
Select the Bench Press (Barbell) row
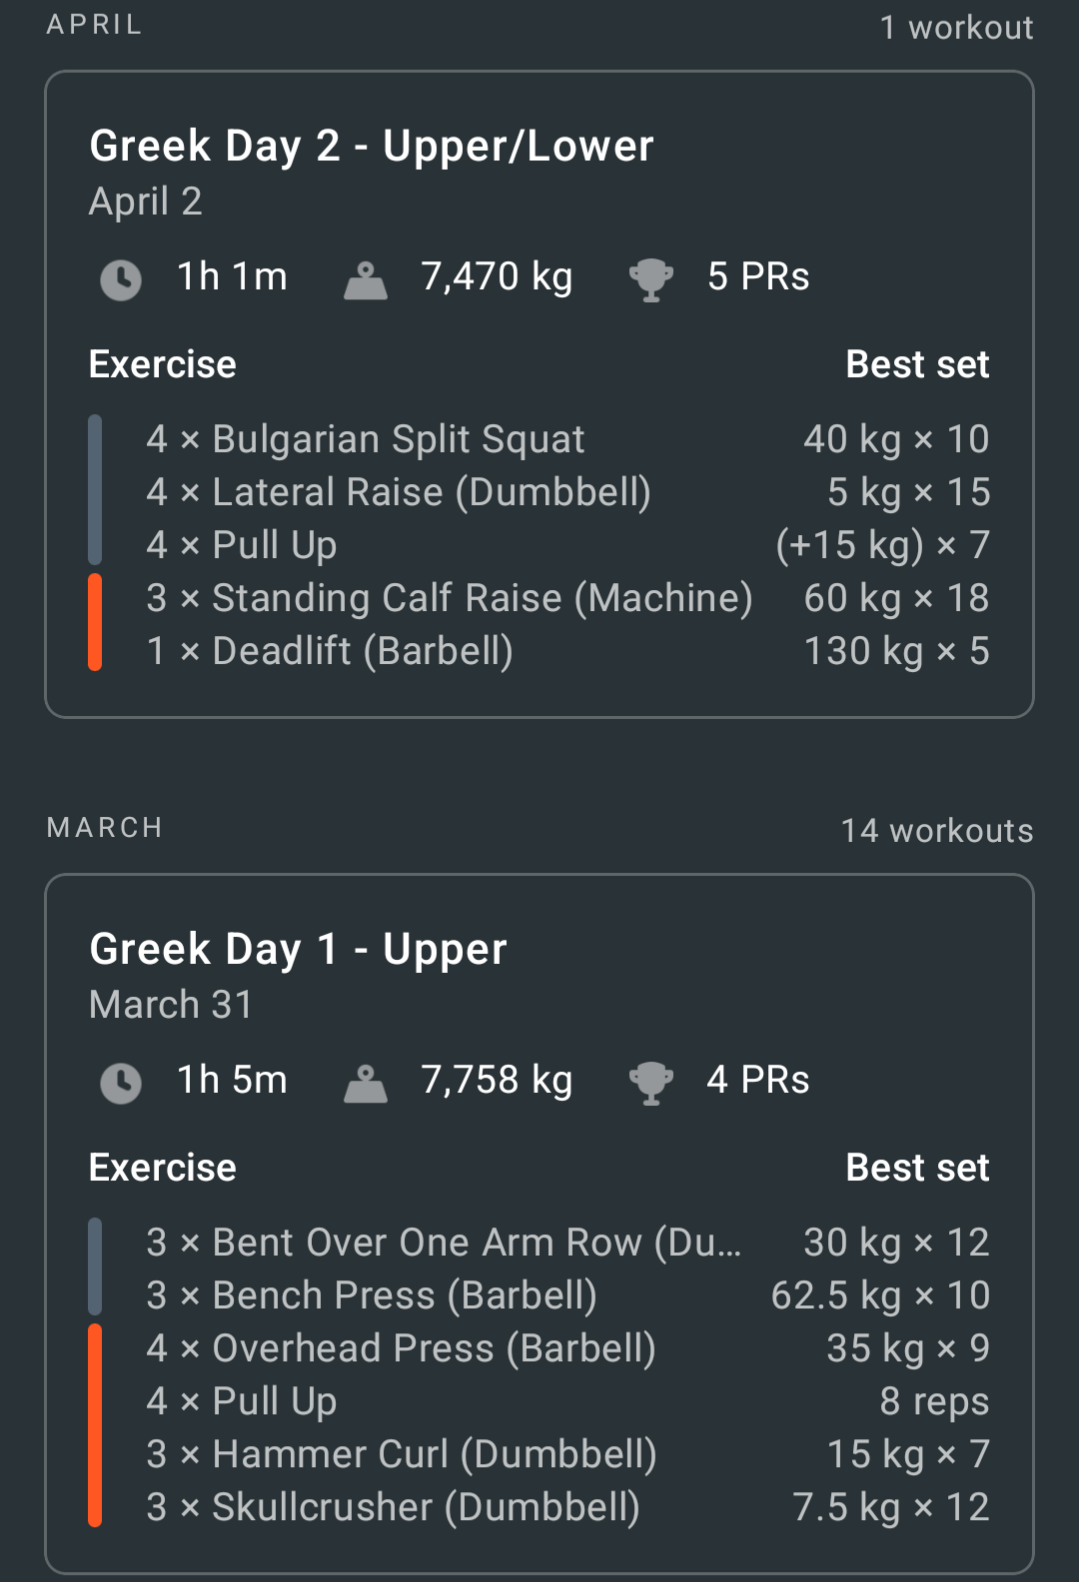pos(539,1295)
